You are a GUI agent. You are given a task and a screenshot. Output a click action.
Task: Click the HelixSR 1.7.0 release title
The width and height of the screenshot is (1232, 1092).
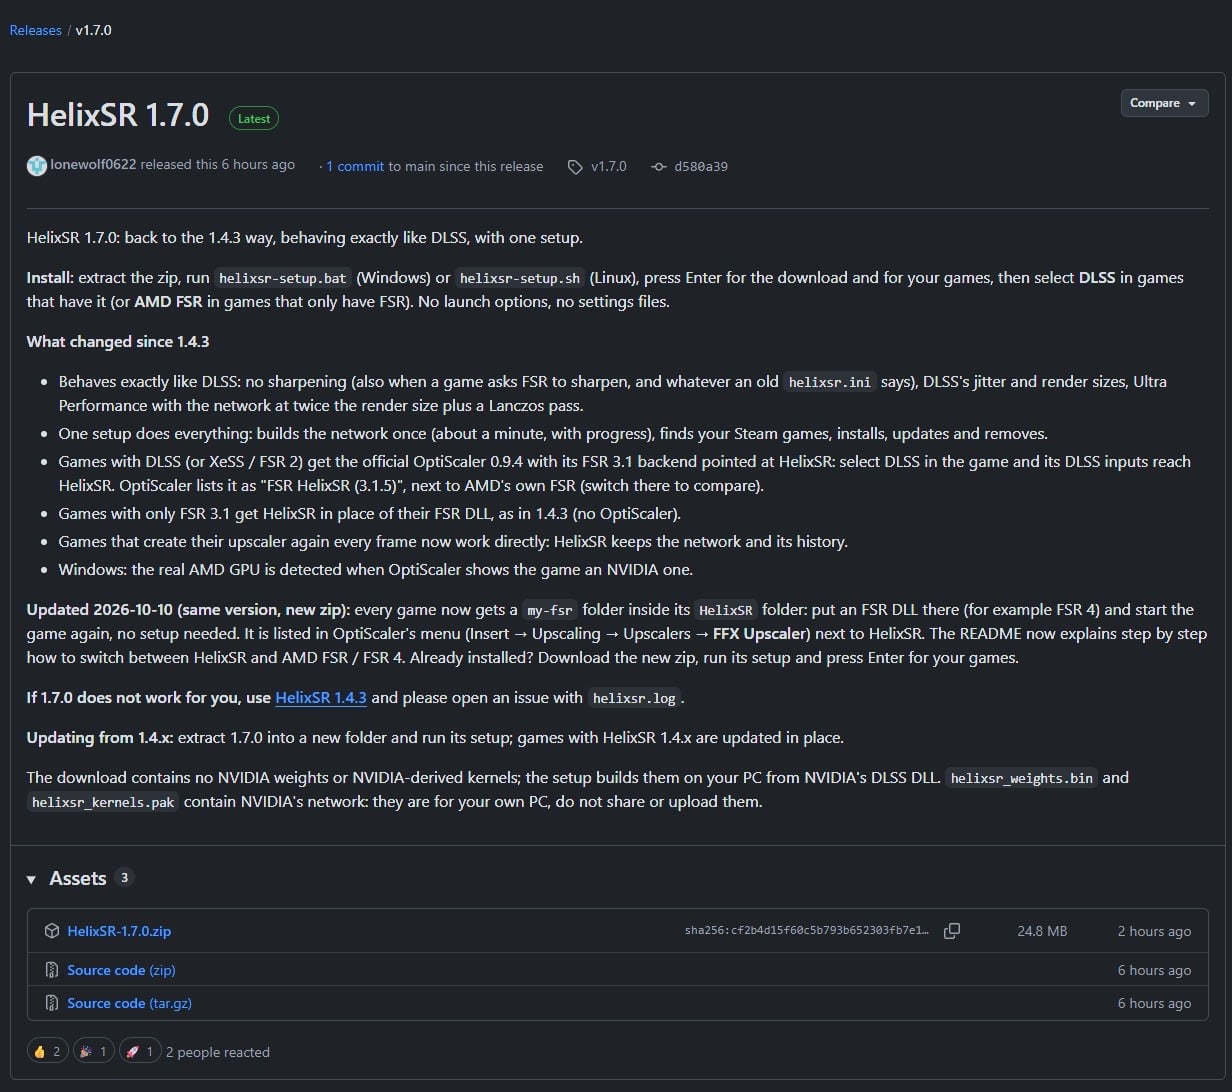coord(118,115)
